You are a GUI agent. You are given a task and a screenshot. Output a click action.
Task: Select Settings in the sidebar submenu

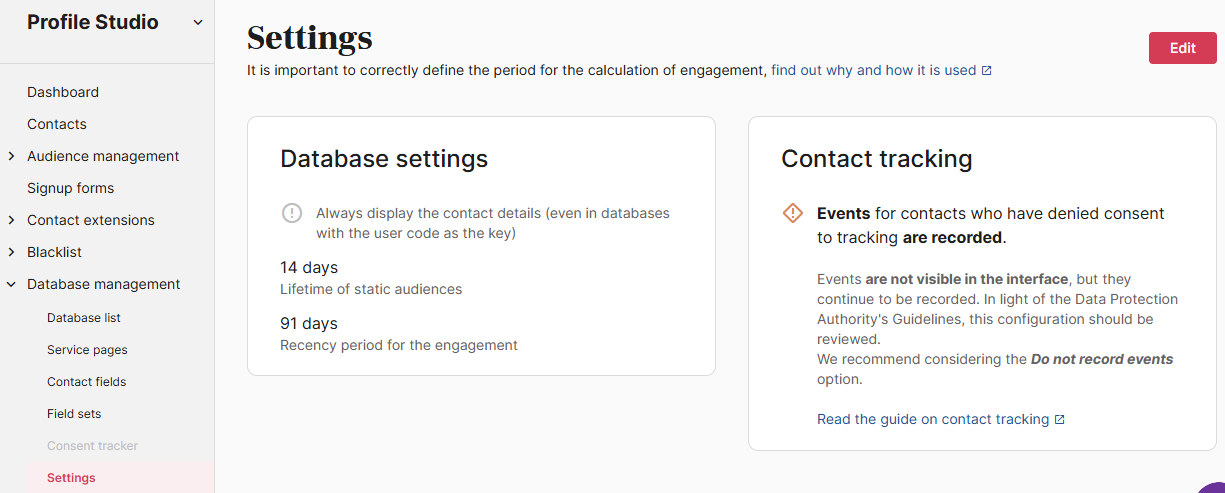click(71, 478)
